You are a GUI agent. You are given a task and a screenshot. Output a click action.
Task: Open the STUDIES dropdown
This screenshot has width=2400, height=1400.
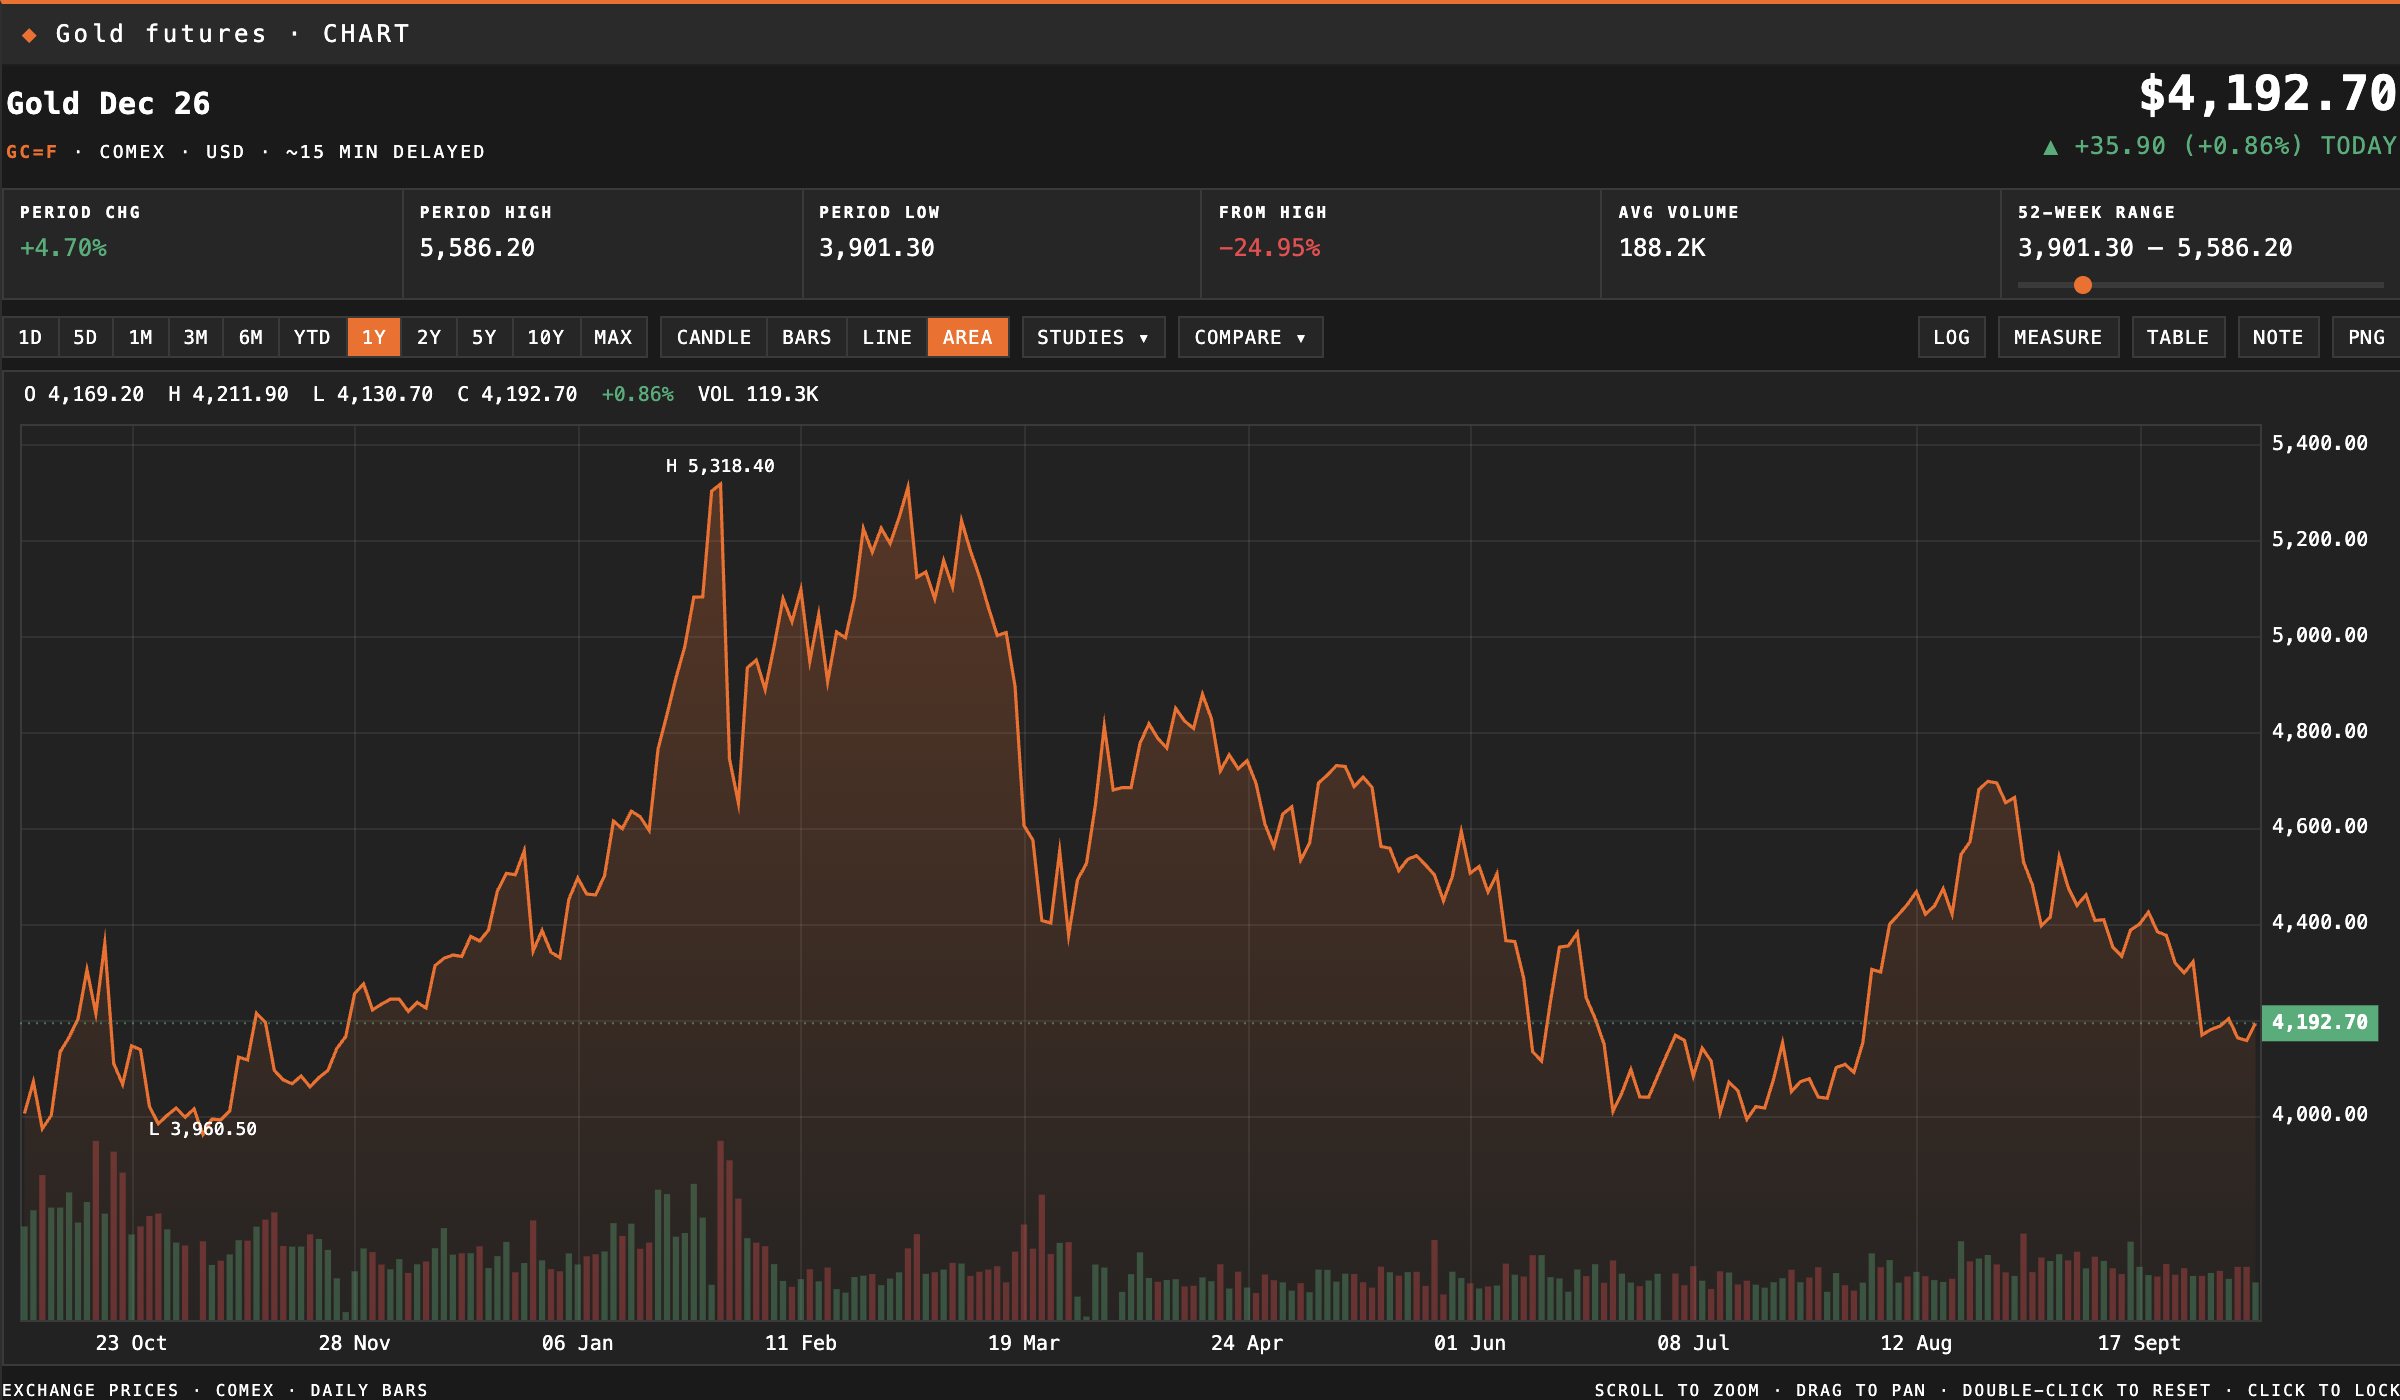pos(1093,337)
